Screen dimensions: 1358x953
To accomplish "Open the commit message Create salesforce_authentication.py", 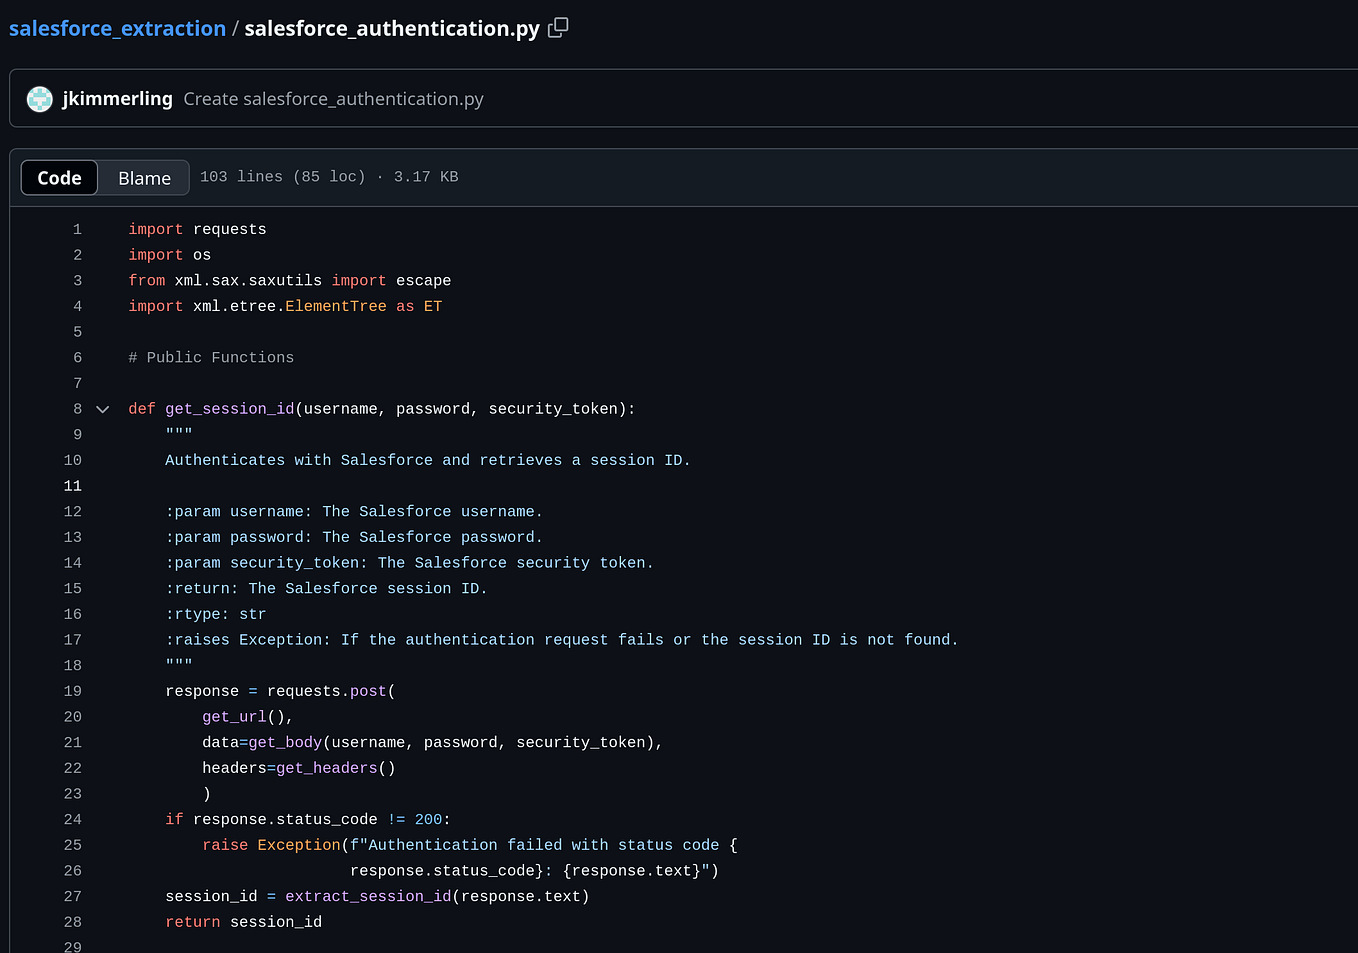I will click(x=333, y=98).
